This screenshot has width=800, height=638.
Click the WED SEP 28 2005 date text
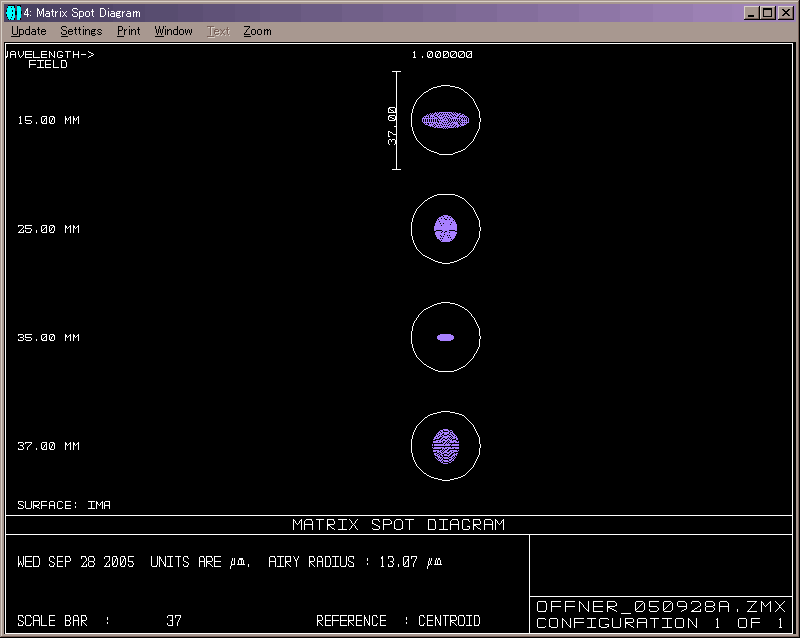coord(76,562)
